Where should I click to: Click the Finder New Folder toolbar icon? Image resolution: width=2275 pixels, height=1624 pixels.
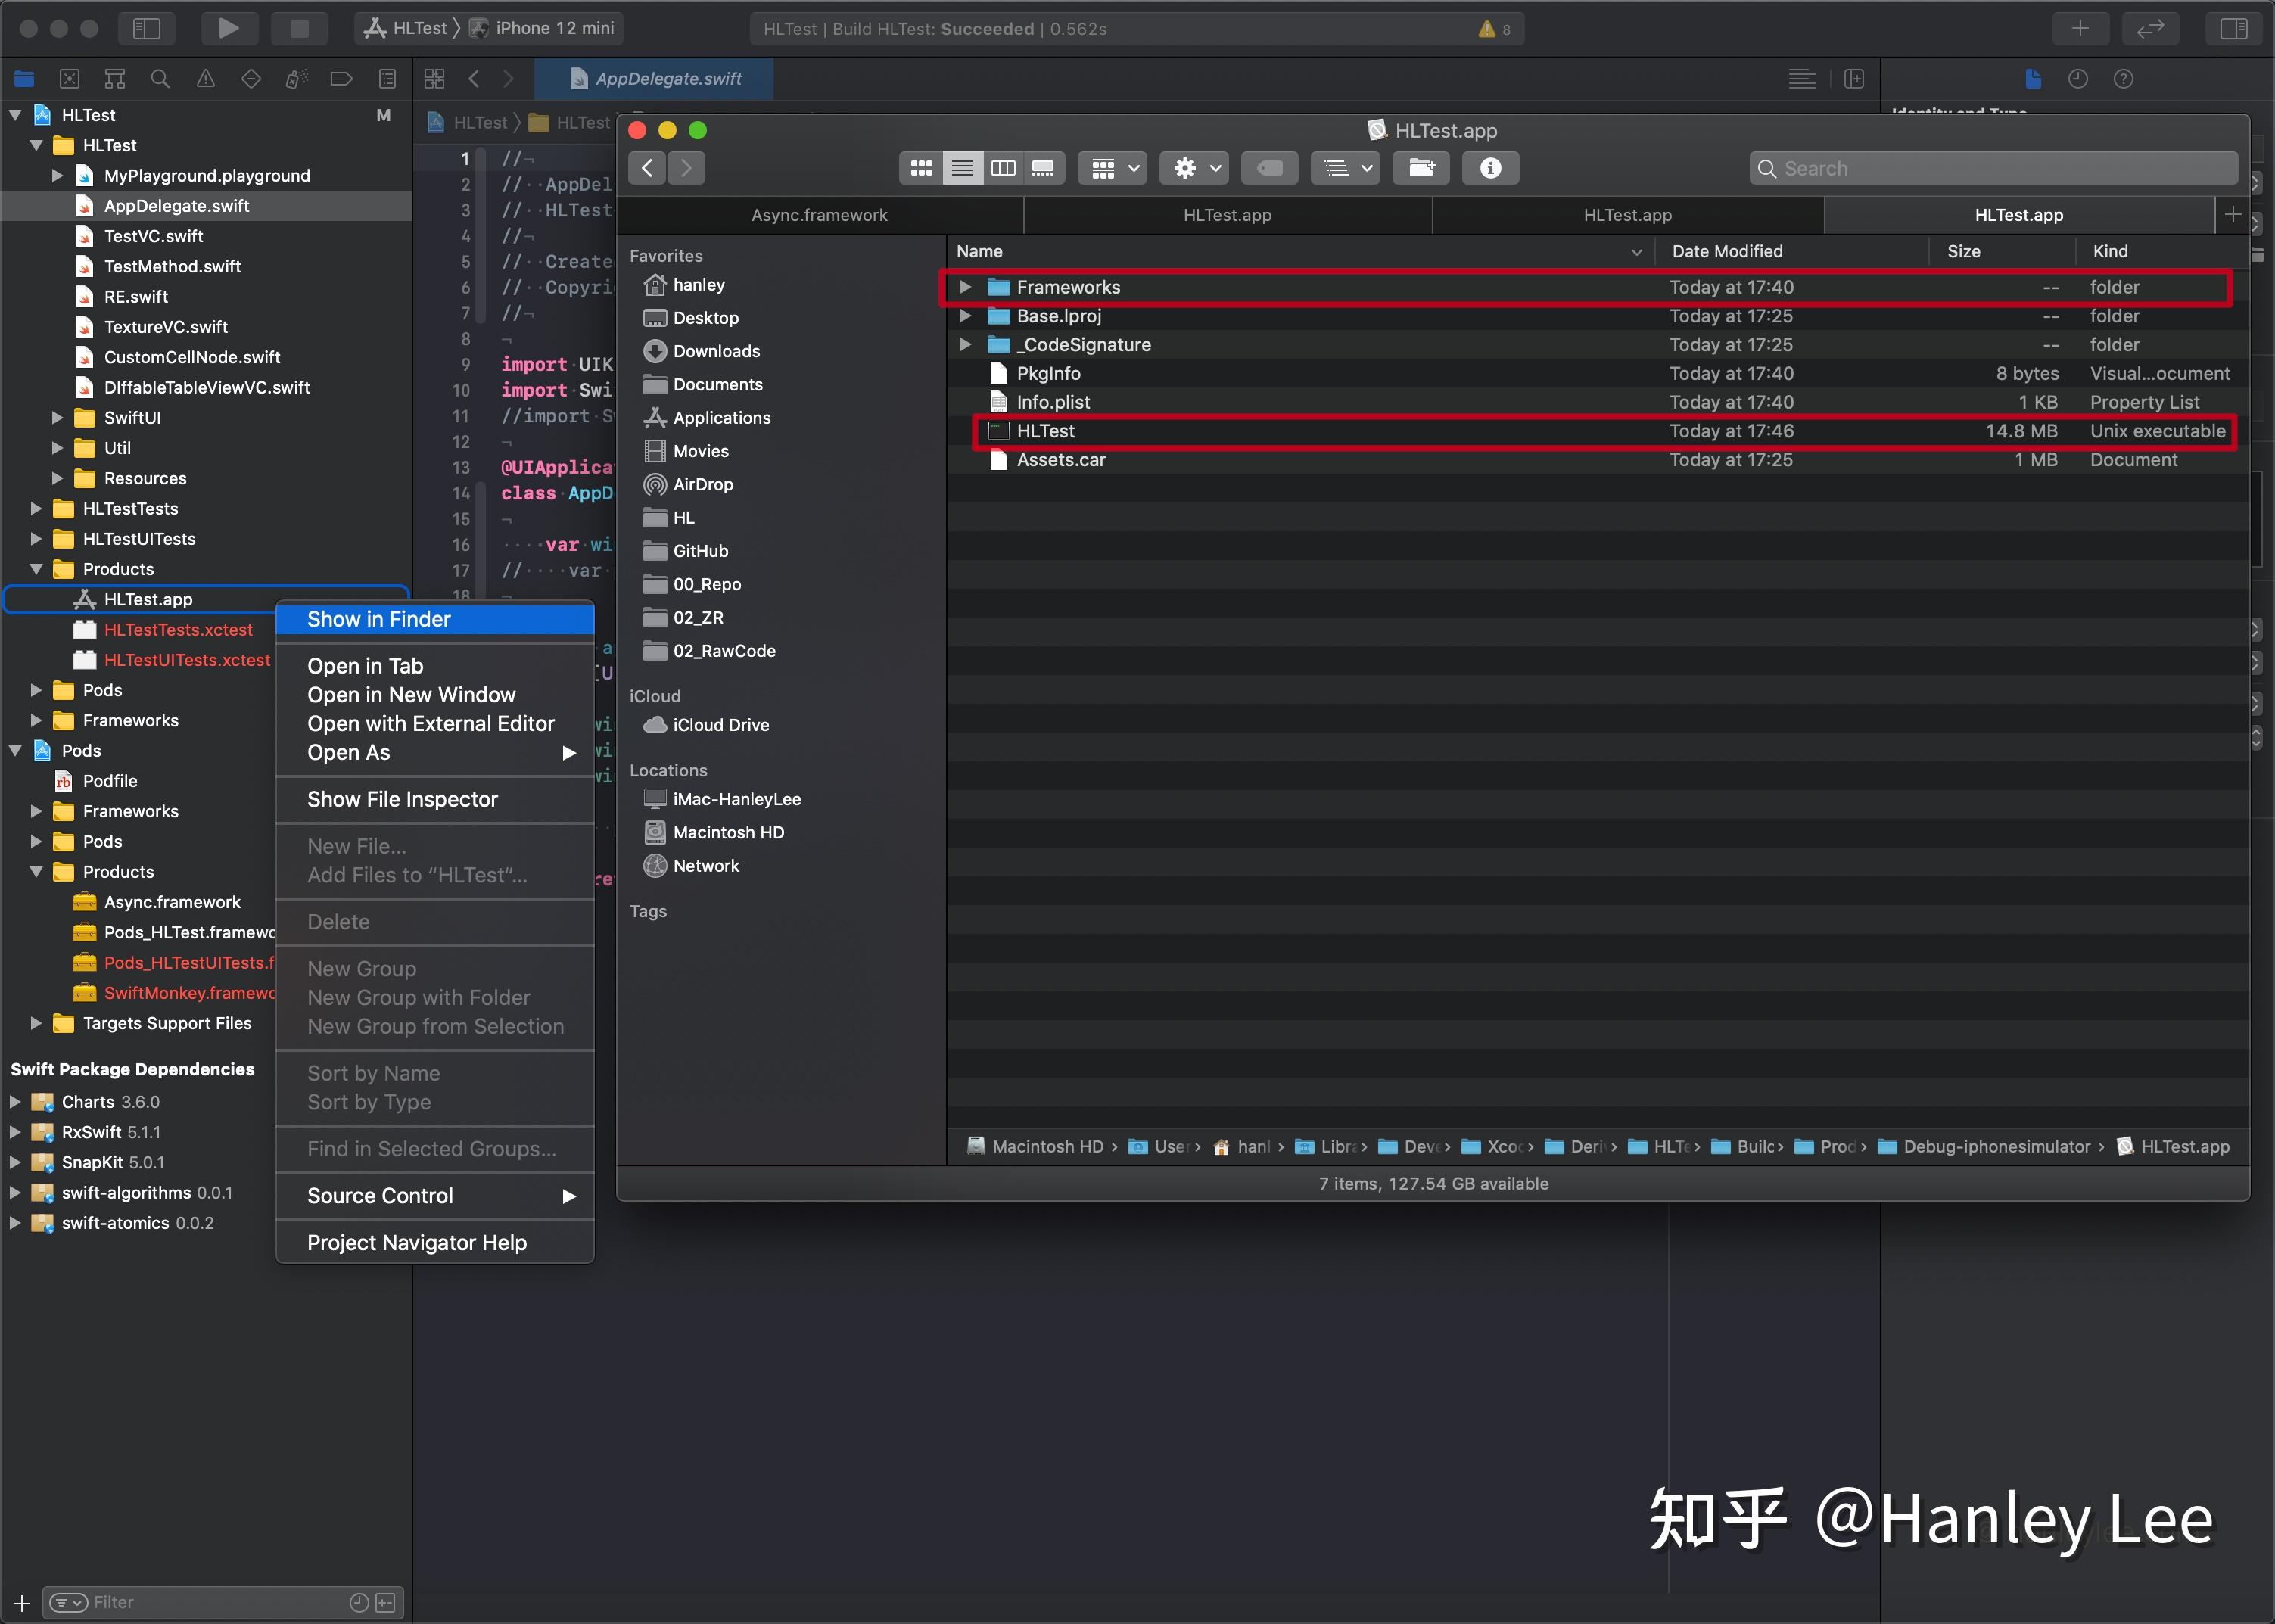pos(1421,168)
